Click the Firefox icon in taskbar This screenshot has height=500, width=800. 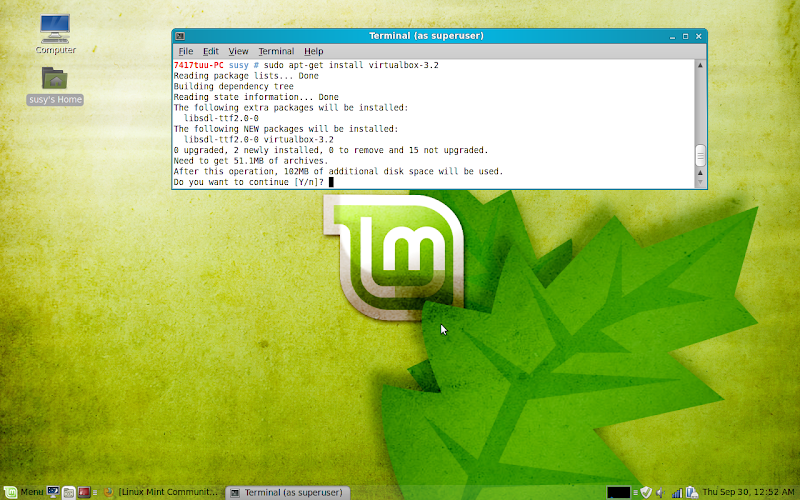tap(108, 492)
